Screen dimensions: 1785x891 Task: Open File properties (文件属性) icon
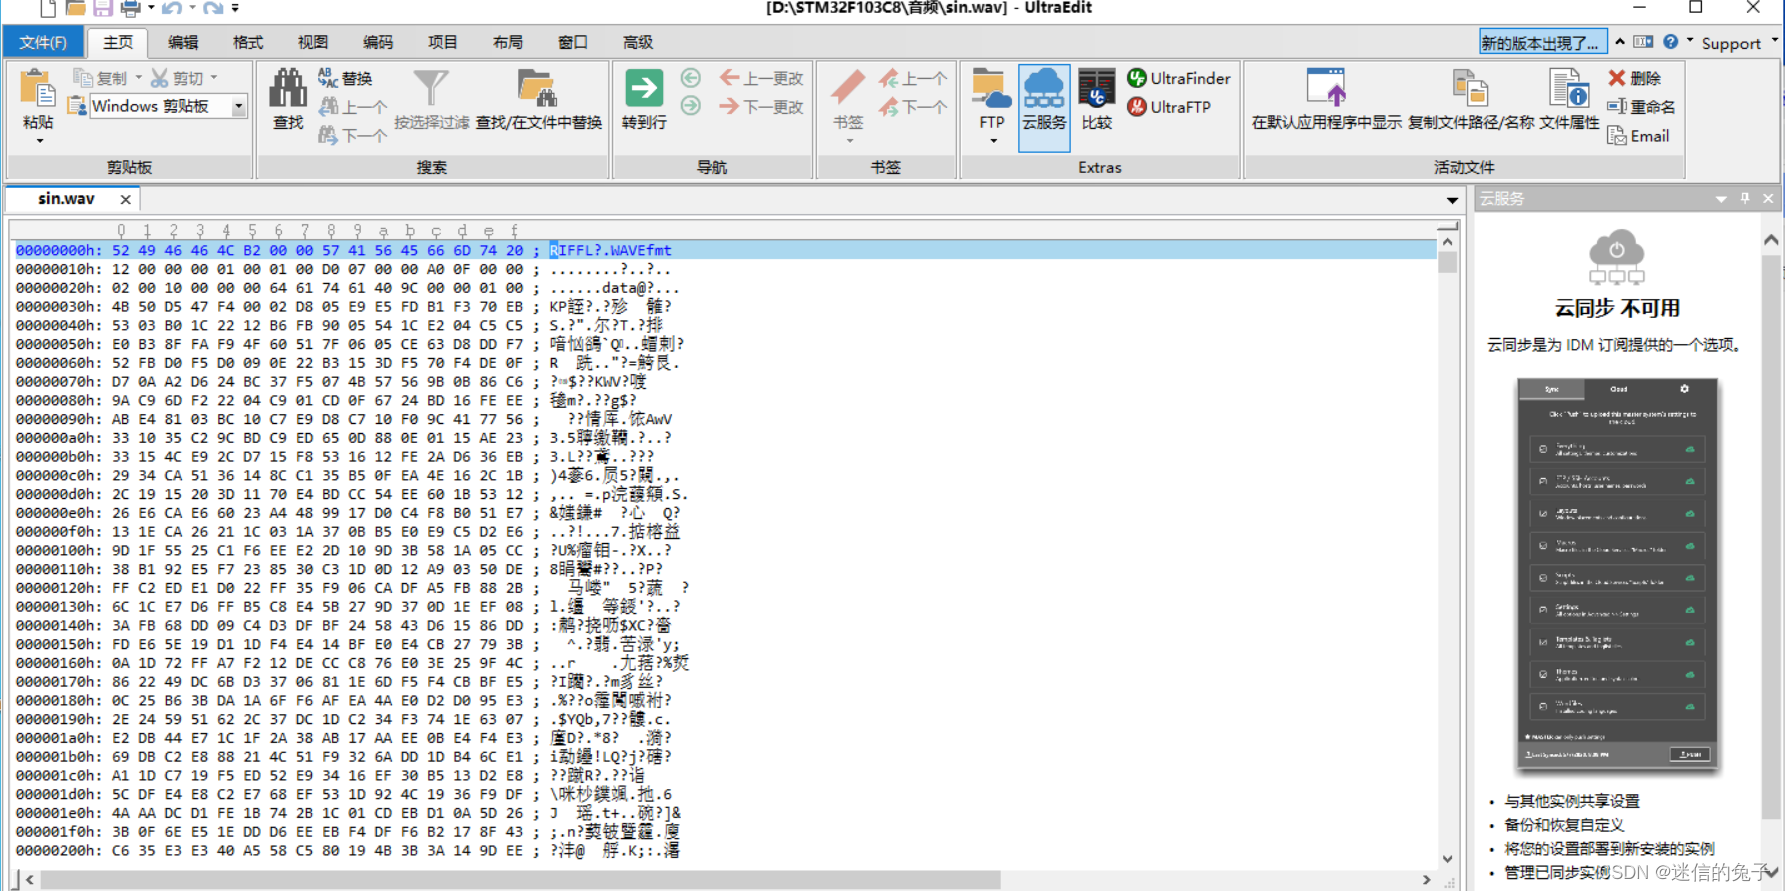[x=1569, y=88]
